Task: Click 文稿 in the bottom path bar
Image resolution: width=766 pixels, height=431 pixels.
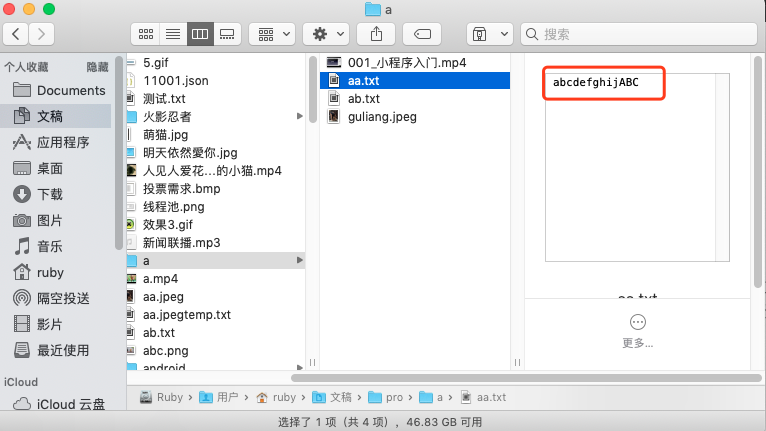Action: [340, 397]
